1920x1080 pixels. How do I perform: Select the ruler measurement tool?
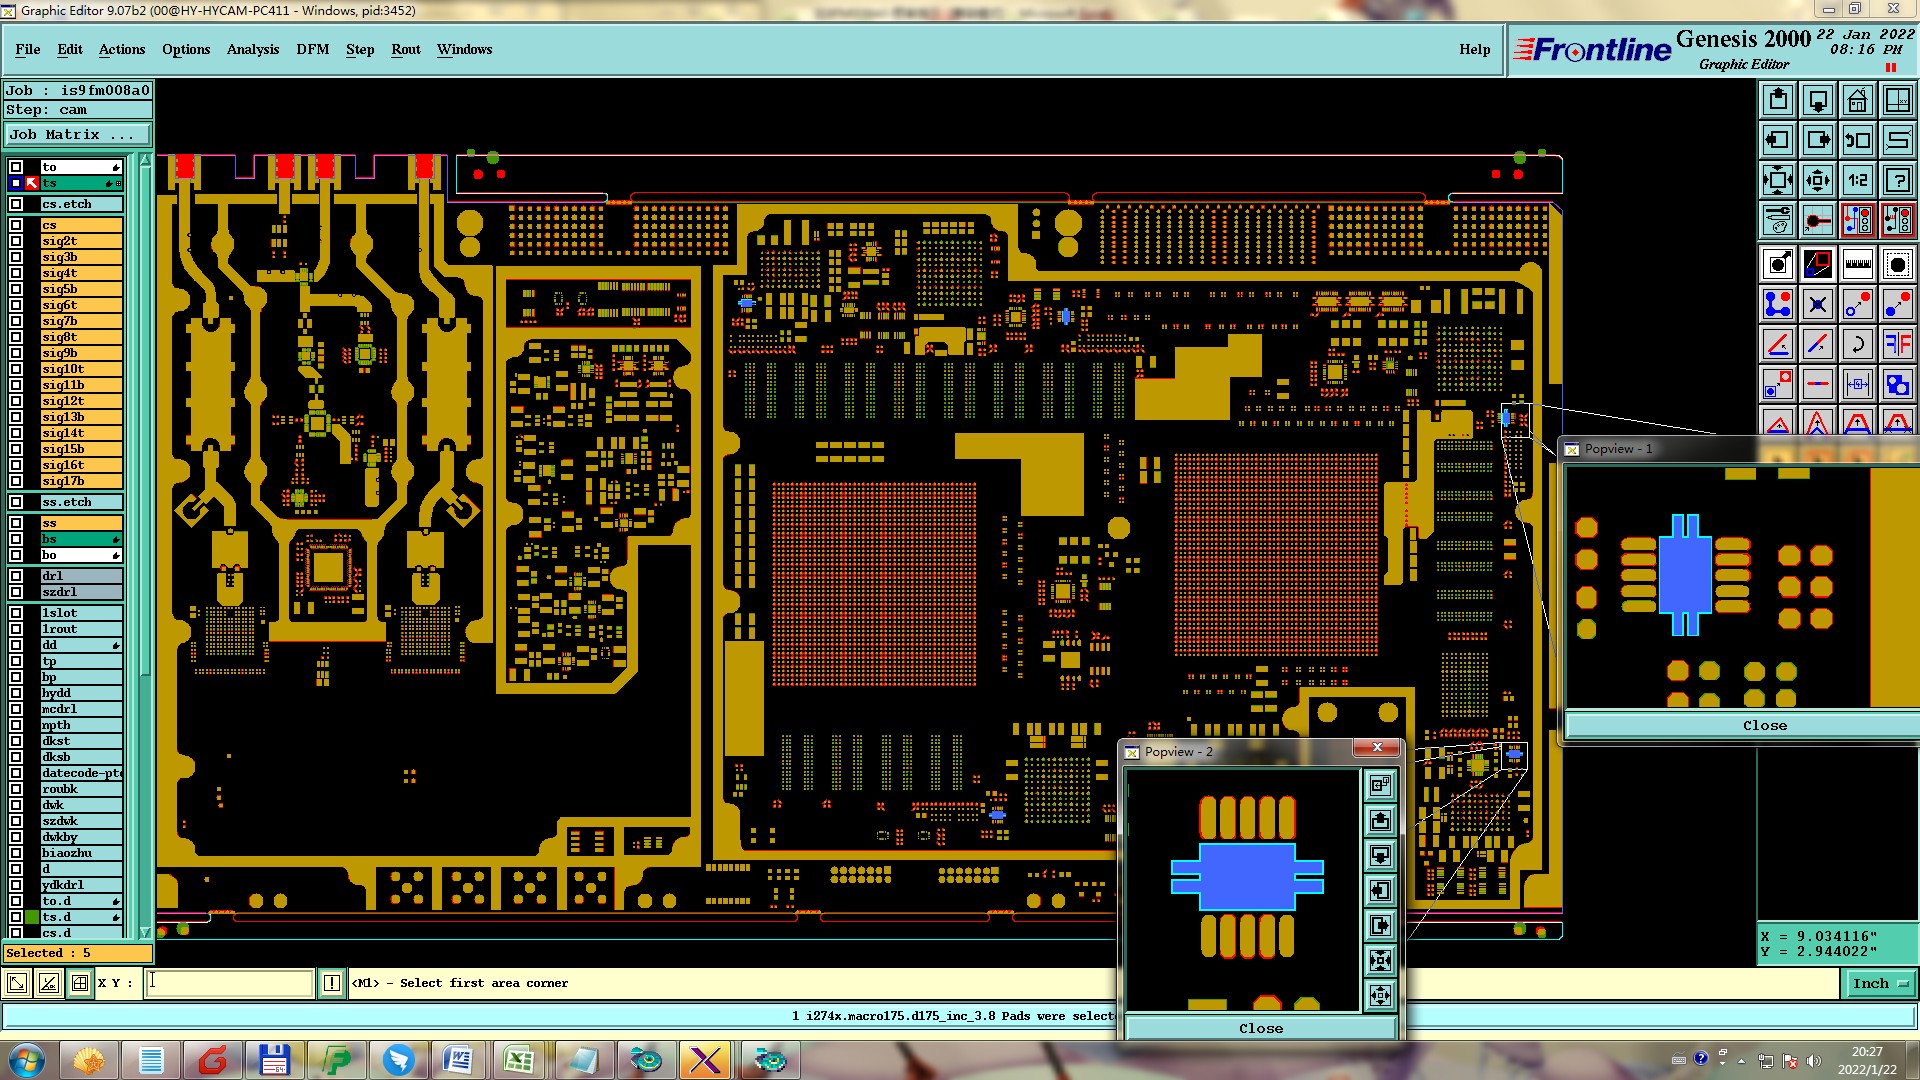pyautogui.click(x=1857, y=264)
